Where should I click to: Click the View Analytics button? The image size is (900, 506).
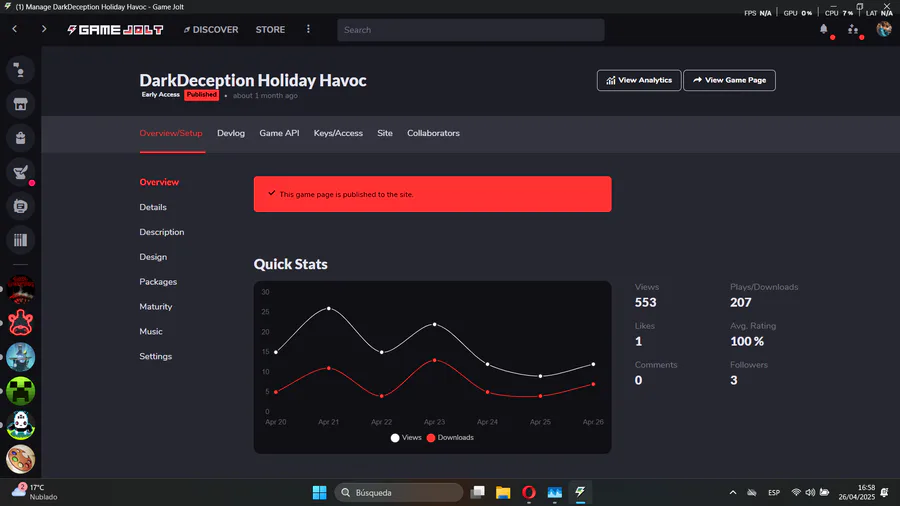(639, 80)
